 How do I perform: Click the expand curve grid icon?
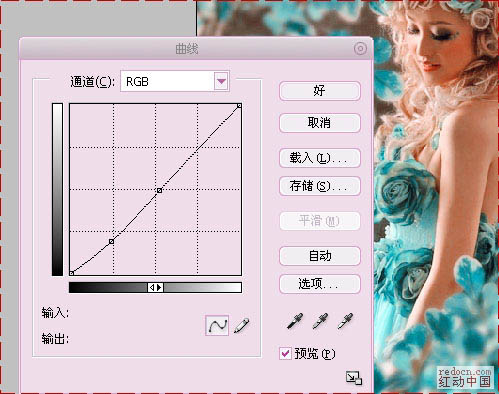pos(354,378)
